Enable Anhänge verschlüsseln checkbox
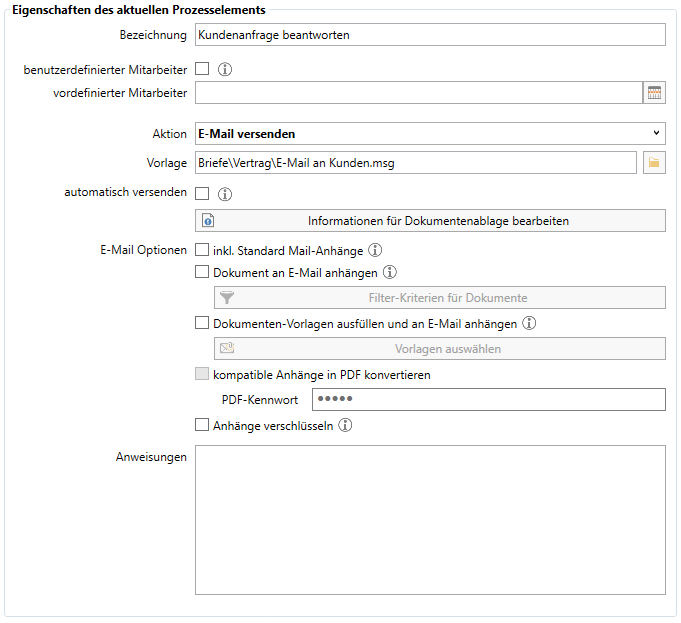 click(x=202, y=425)
